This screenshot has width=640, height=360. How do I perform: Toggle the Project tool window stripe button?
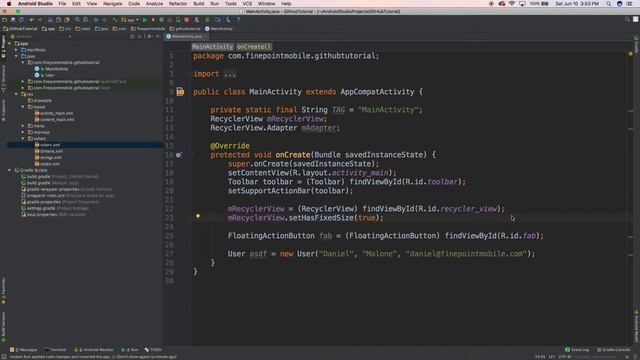coord(3,47)
